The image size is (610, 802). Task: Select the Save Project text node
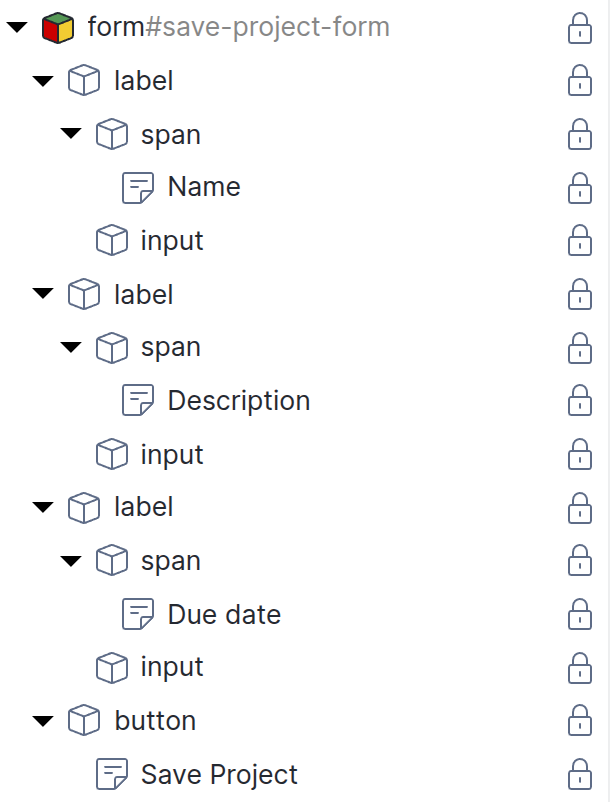(x=219, y=774)
